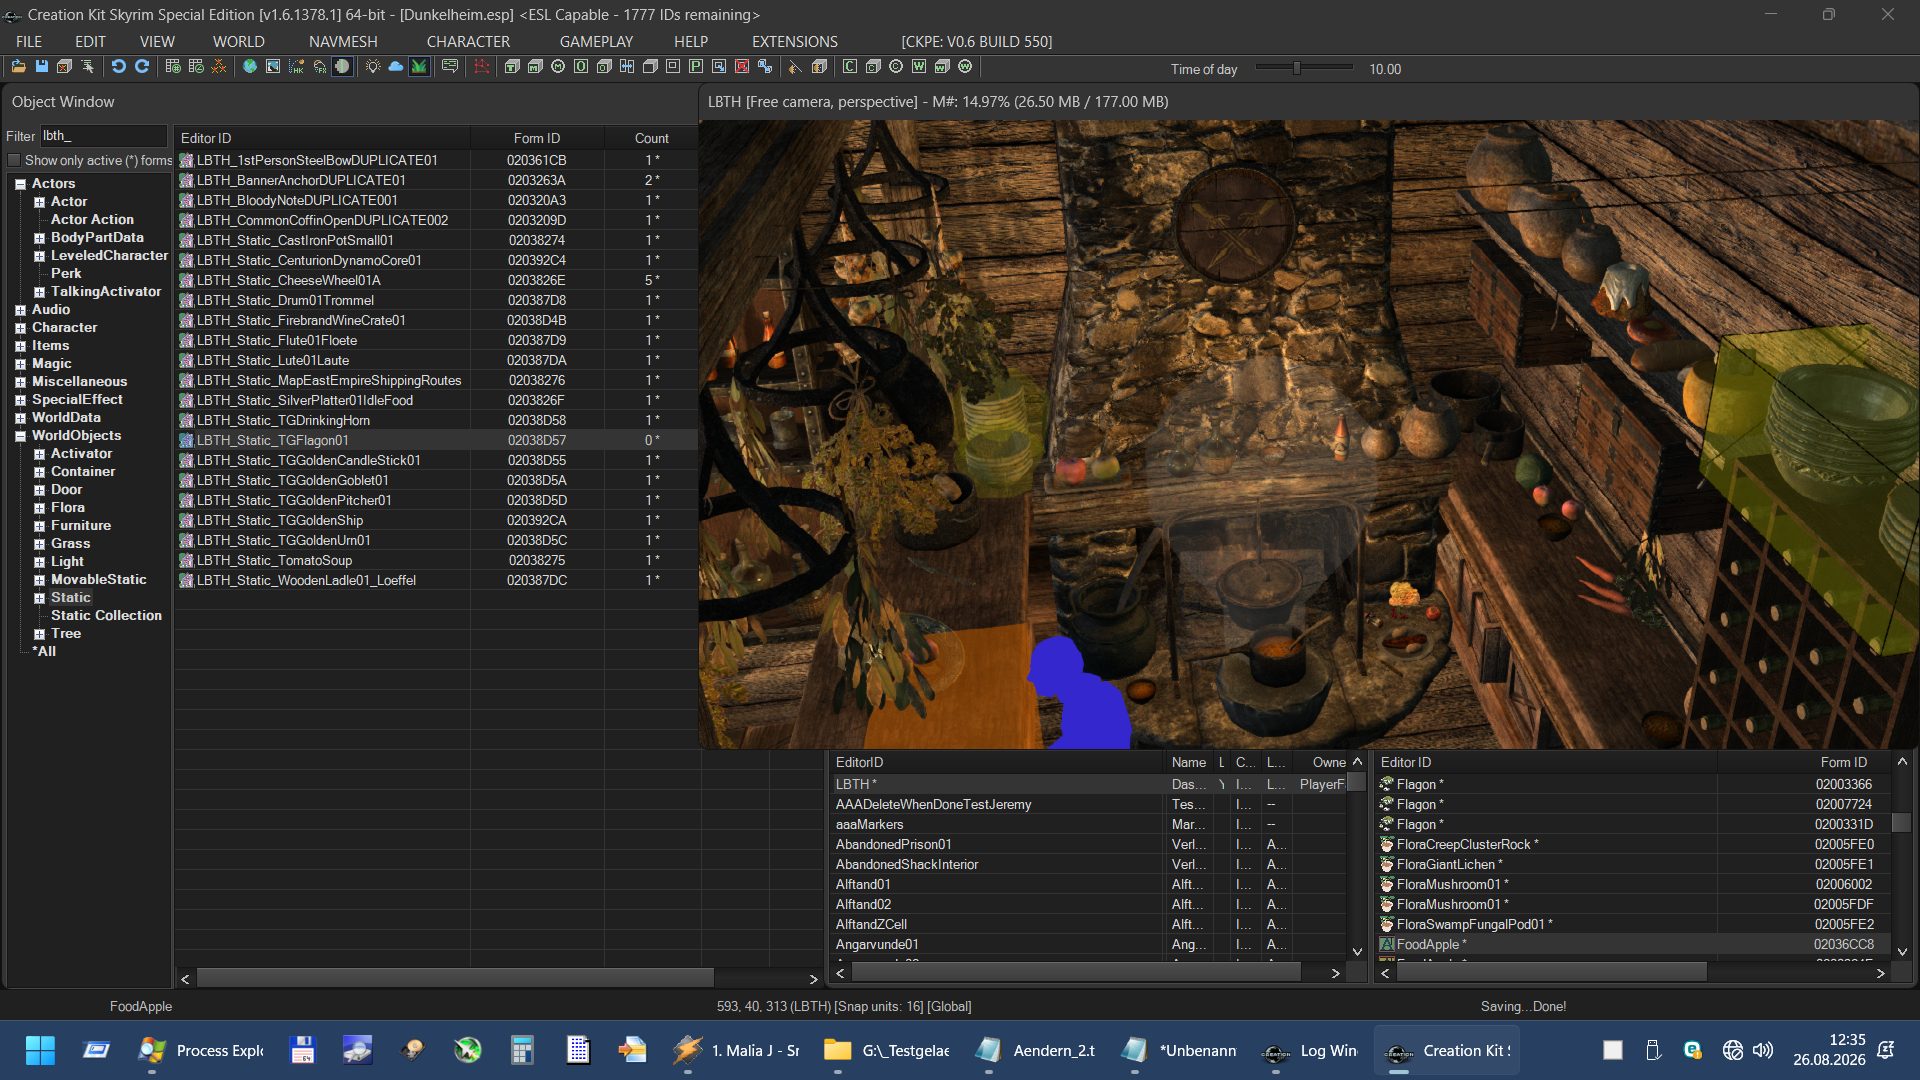Click the cursor selection list toolbar icon

[88, 67]
